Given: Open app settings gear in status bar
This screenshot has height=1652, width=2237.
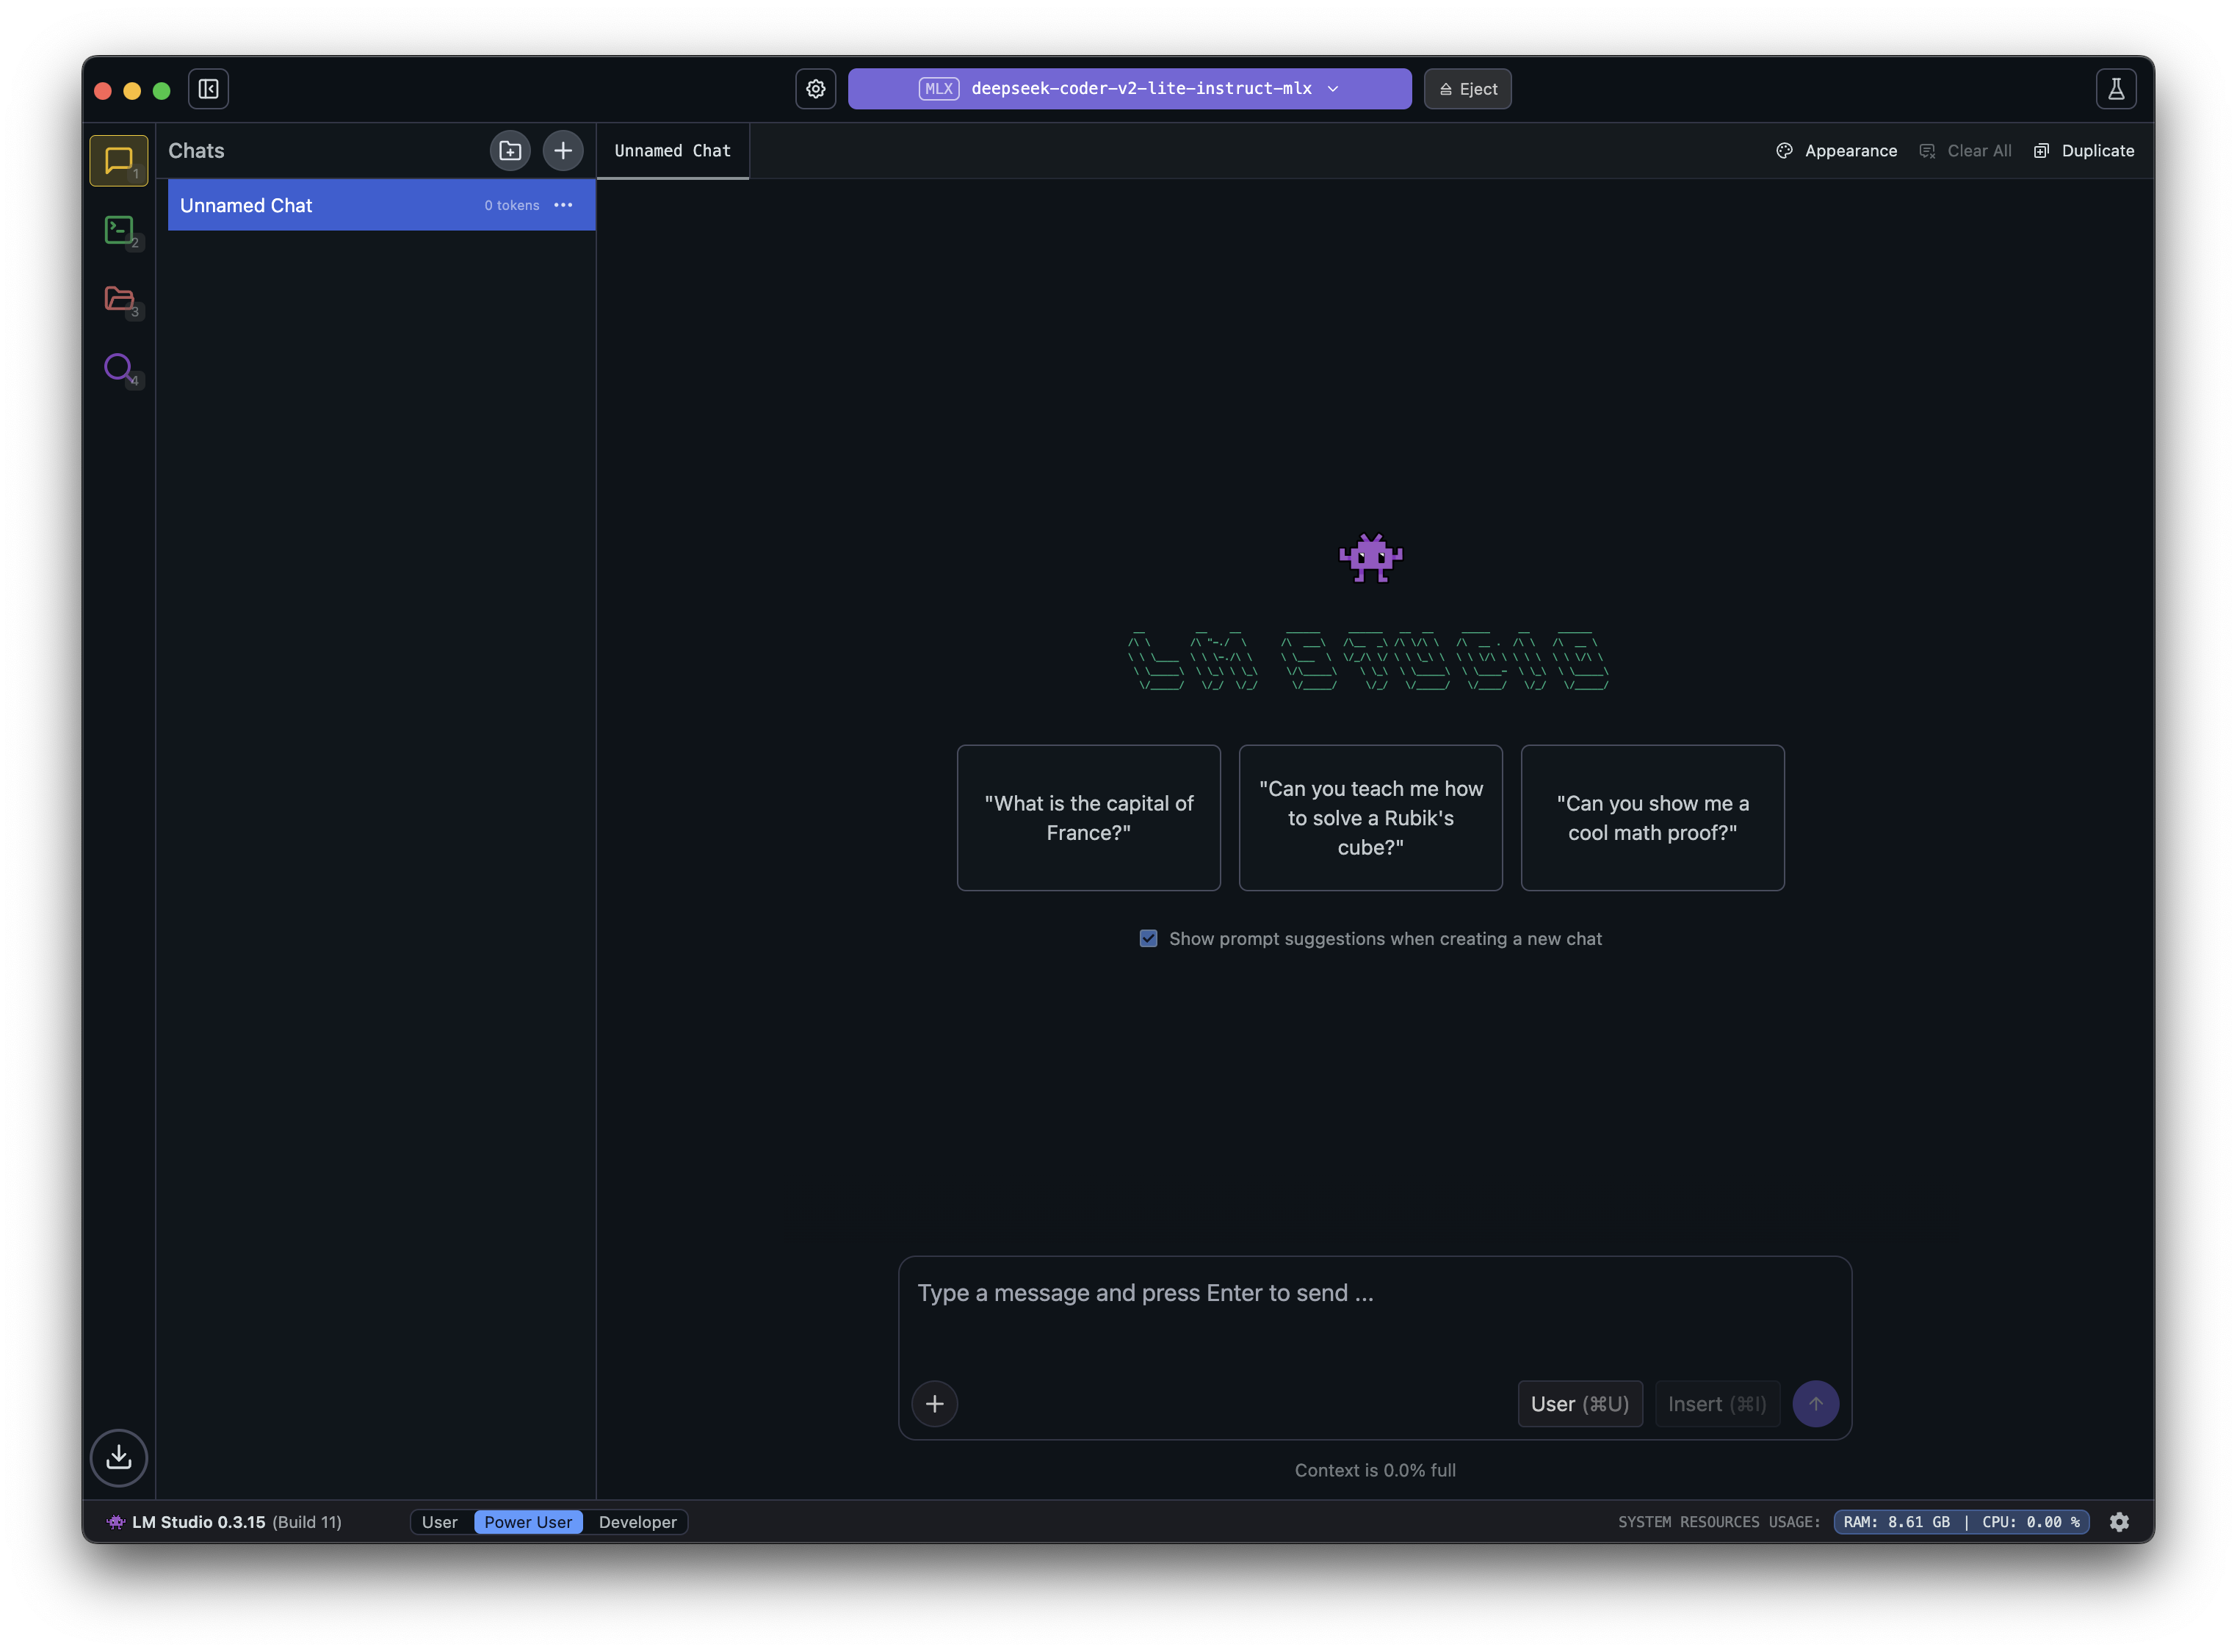Looking at the screenshot, I should (x=2119, y=1522).
